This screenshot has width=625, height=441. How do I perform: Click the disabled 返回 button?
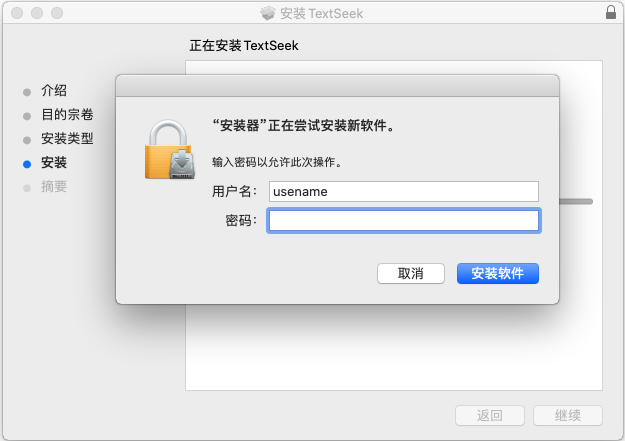490,415
